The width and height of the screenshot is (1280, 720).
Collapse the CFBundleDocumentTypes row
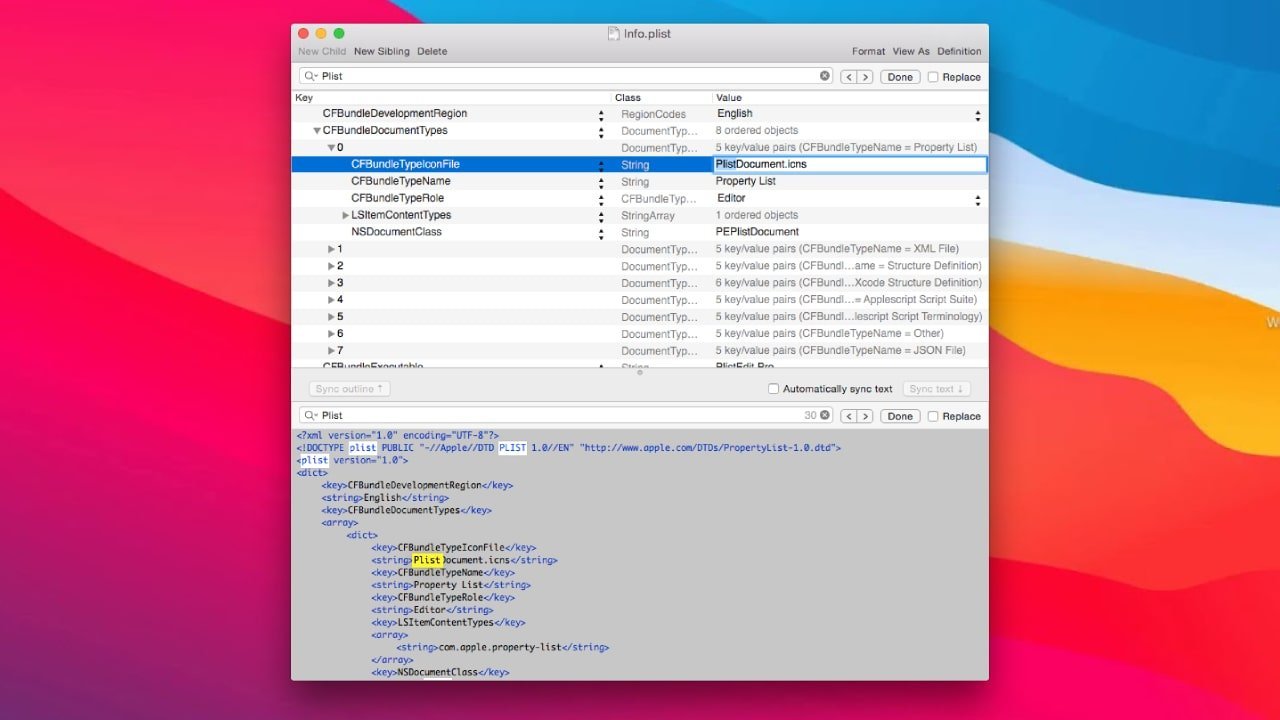(x=317, y=131)
